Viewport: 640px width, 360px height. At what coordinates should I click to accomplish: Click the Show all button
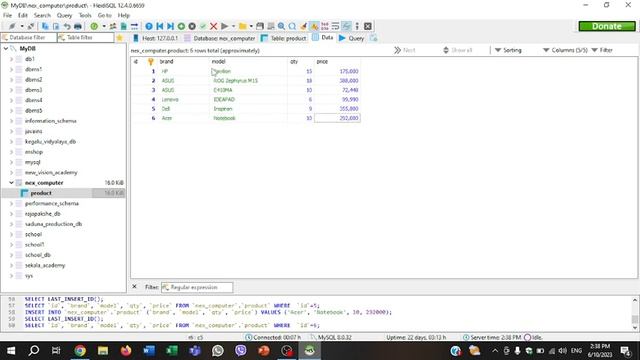[458, 50]
